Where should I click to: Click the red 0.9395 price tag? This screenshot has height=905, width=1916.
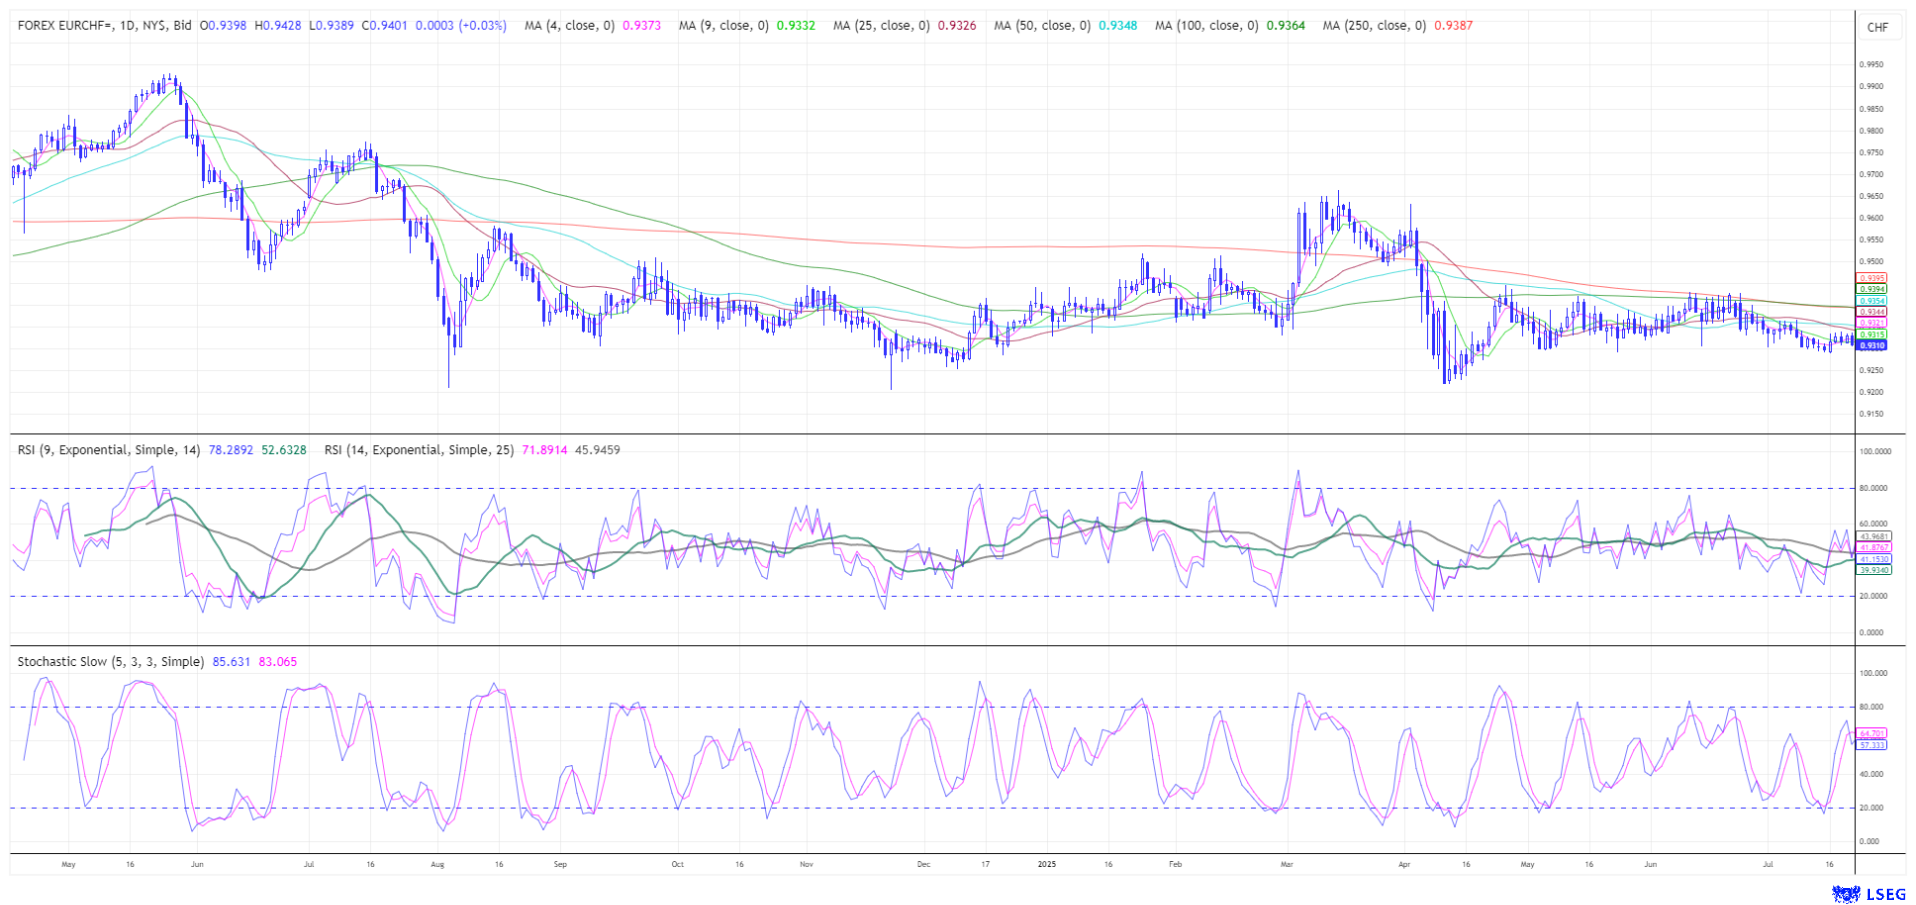[1871, 278]
